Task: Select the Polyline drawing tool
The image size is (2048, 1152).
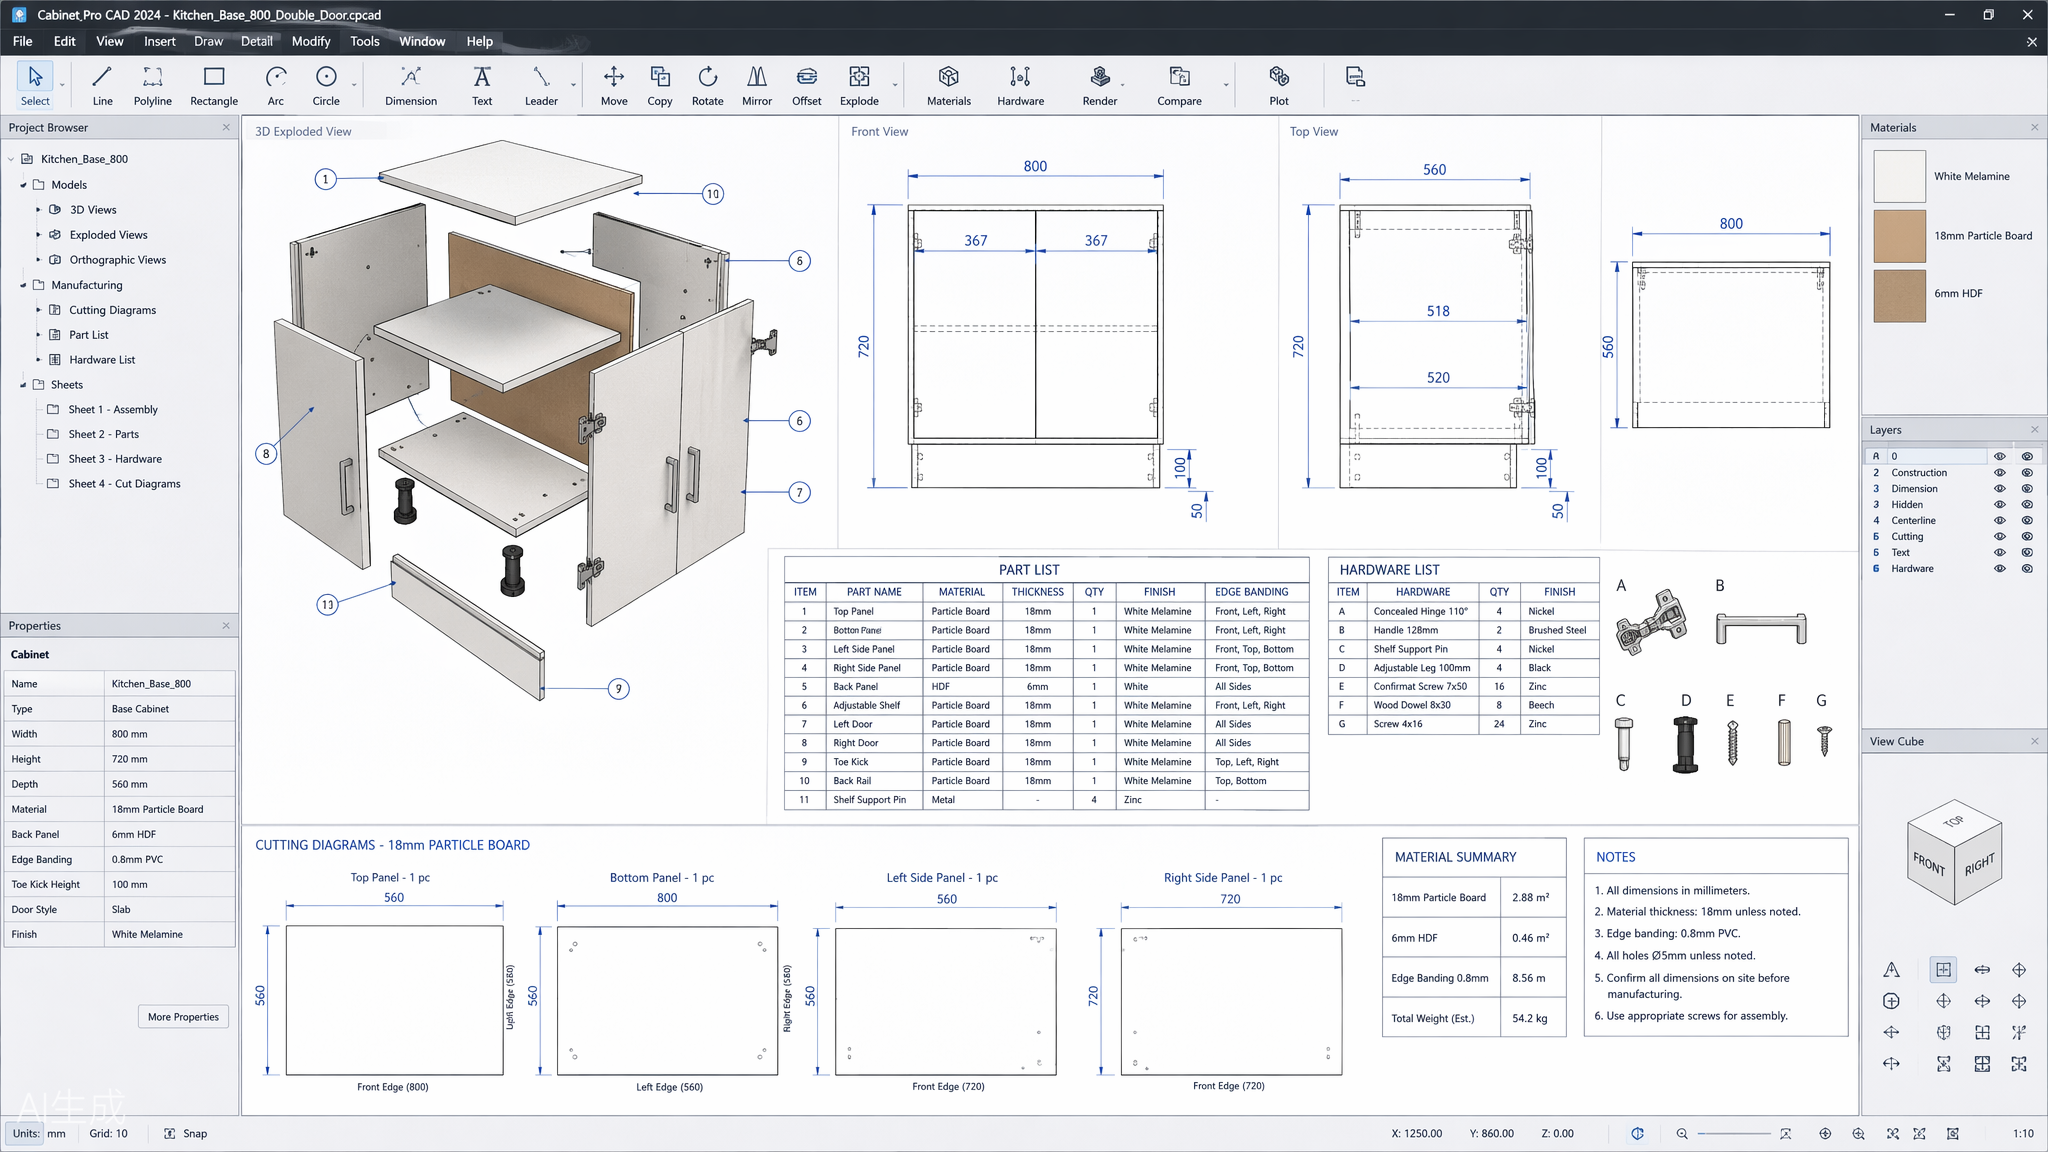Action: [152, 85]
